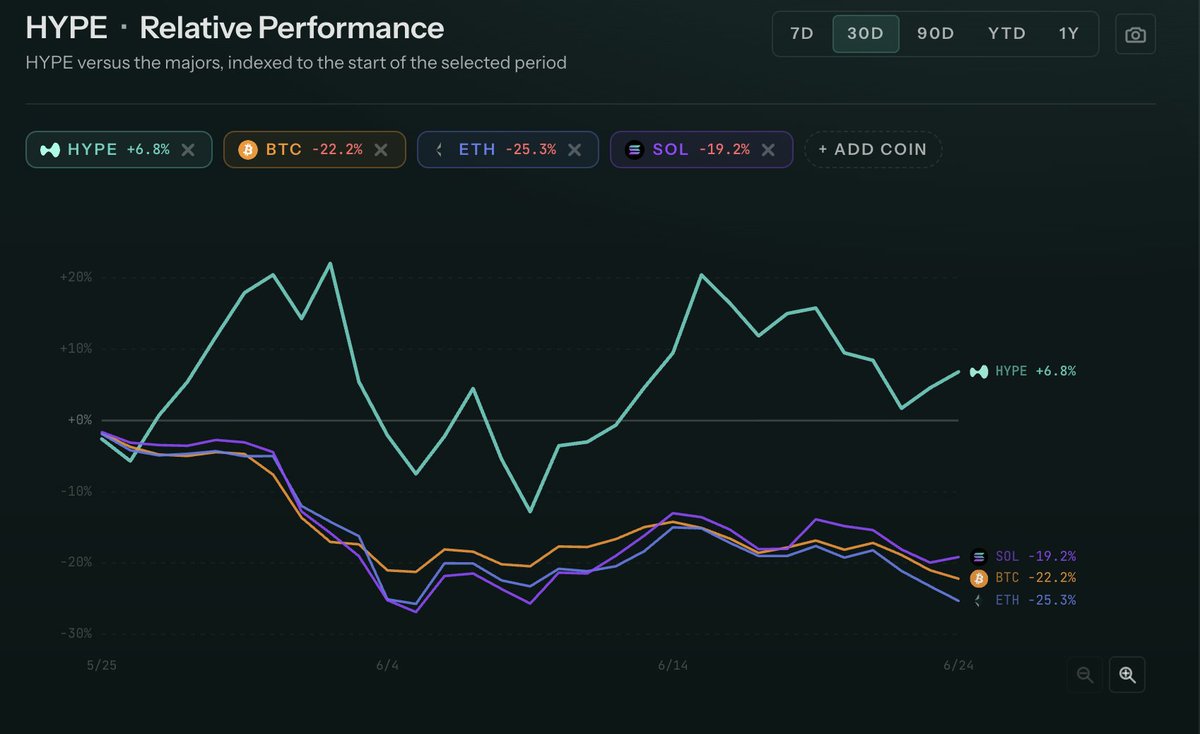Remove SOL coin from comparison
This screenshot has width=1200, height=734.
(x=768, y=149)
